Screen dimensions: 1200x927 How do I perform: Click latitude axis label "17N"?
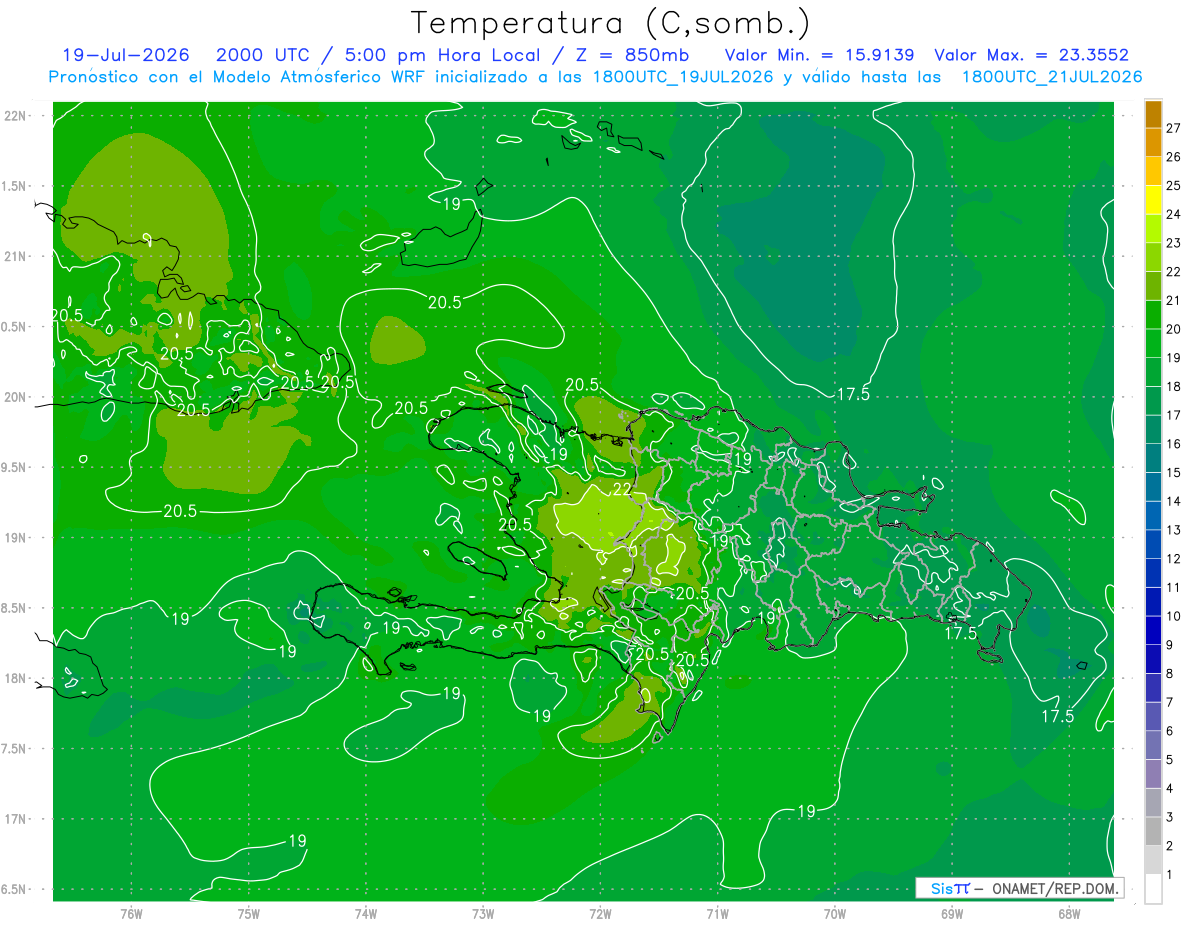pyautogui.click(x=16, y=819)
